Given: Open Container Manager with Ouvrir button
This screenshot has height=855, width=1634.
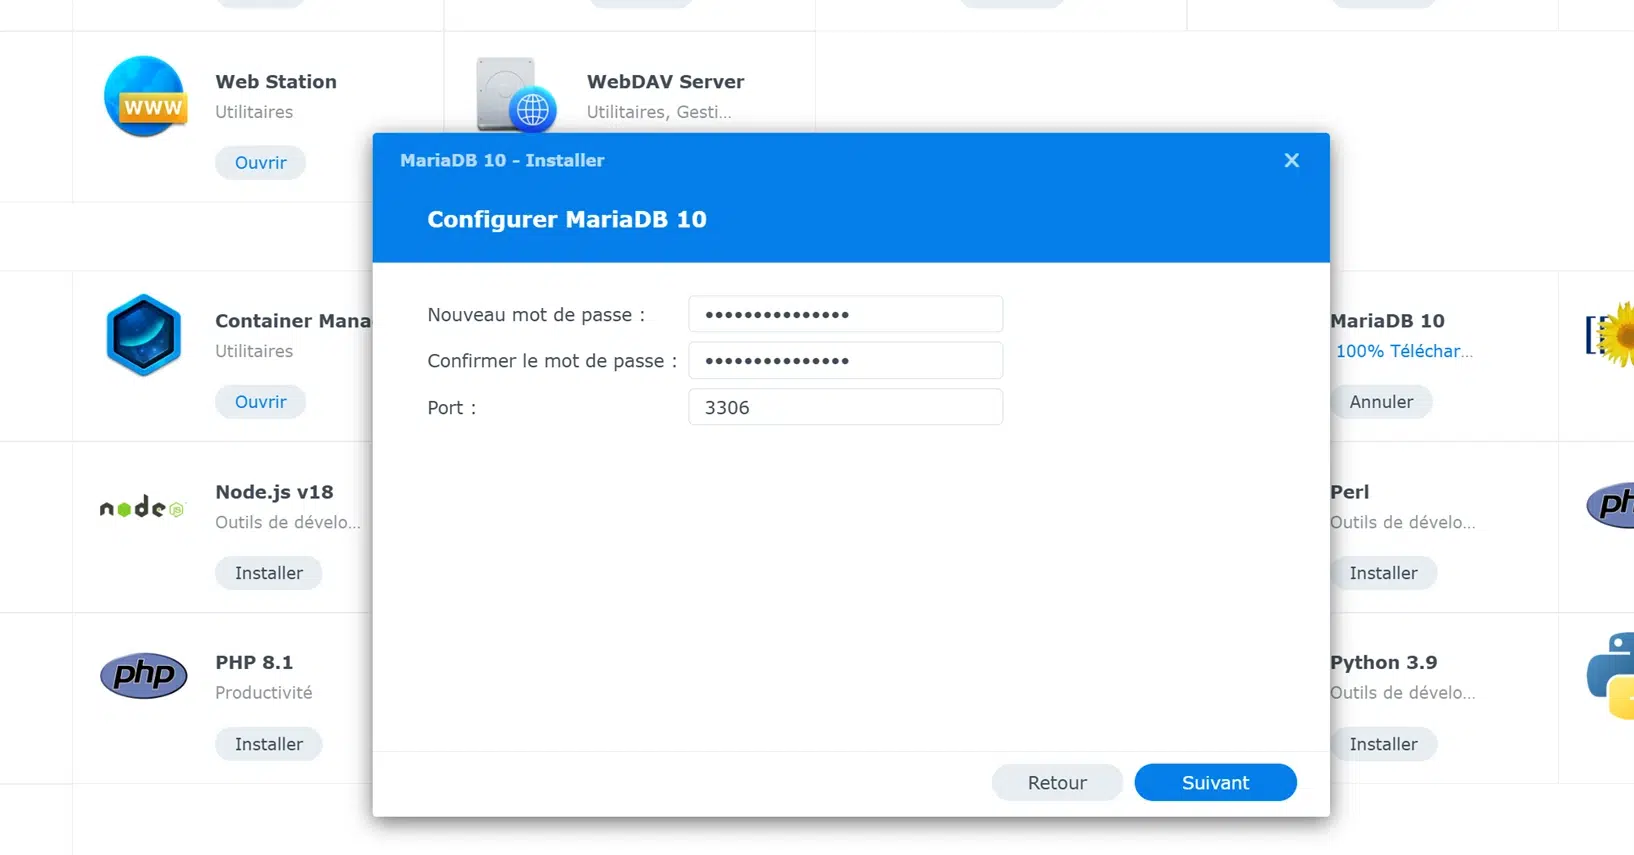Looking at the screenshot, I should (260, 401).
